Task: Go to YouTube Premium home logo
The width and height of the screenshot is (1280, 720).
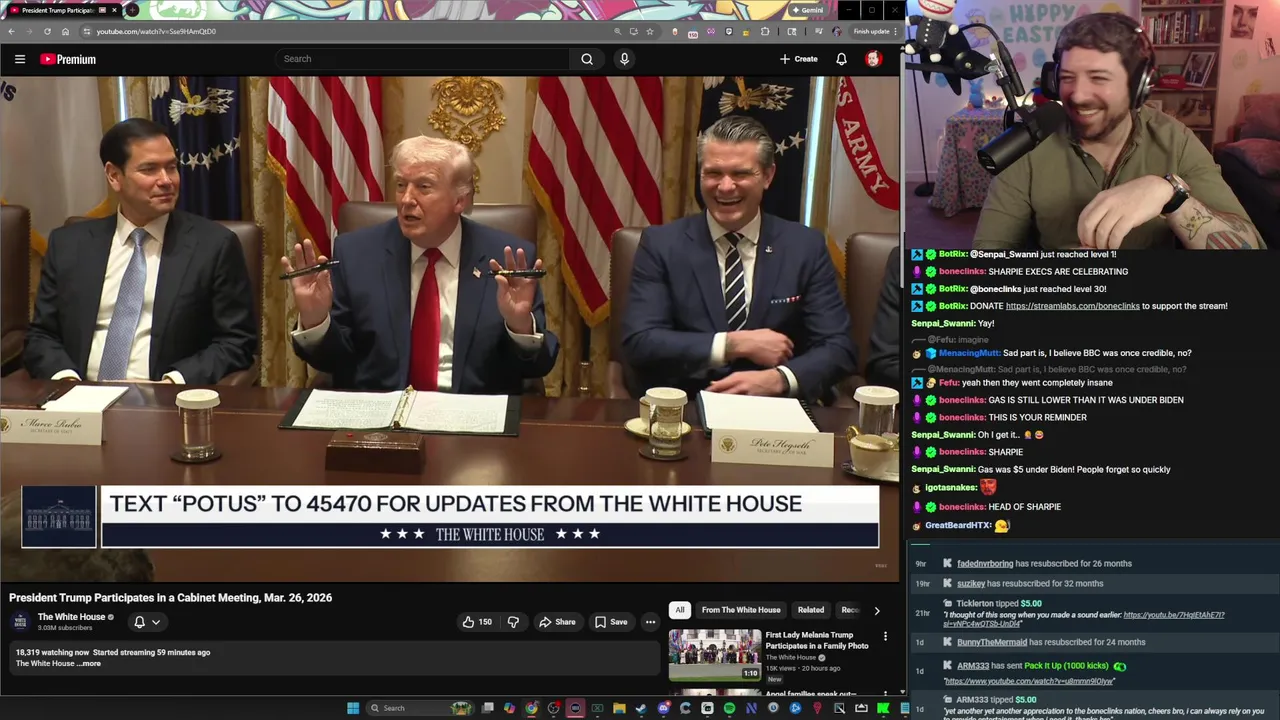Action: [68, 59]
